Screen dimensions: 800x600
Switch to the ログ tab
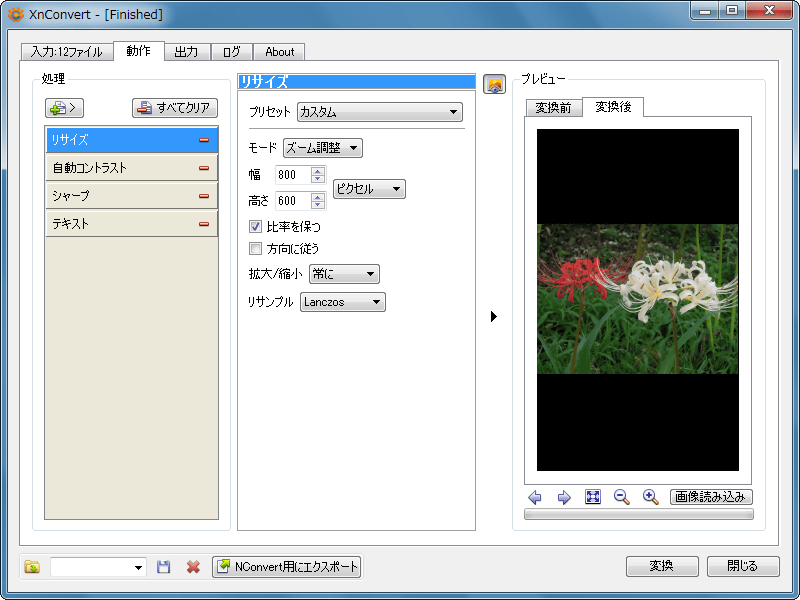pyautogui.click(x=232, y=52)
